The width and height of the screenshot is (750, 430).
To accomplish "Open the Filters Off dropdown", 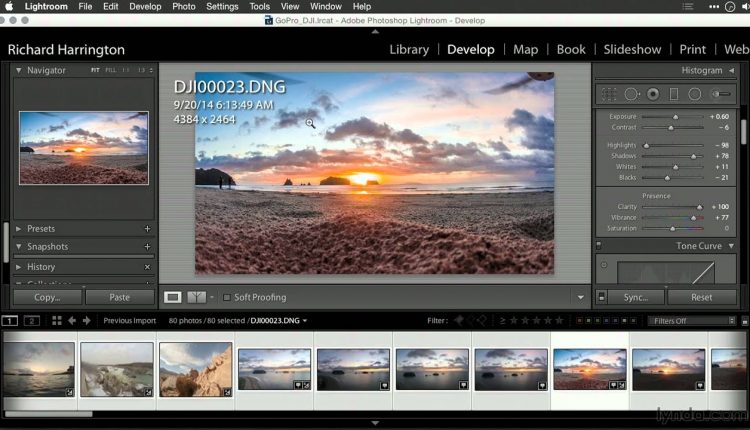I will pyautogui.click(x=691, y=320).
